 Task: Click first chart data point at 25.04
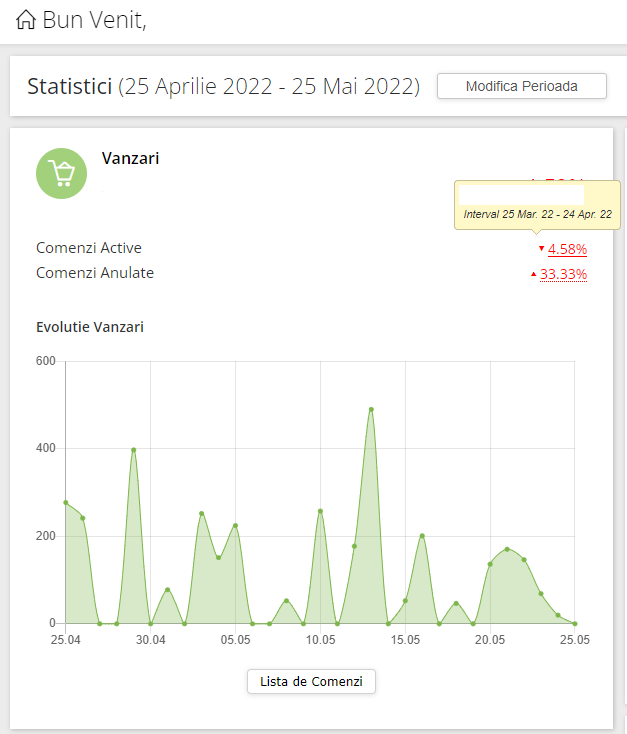(x=65, y=503)
